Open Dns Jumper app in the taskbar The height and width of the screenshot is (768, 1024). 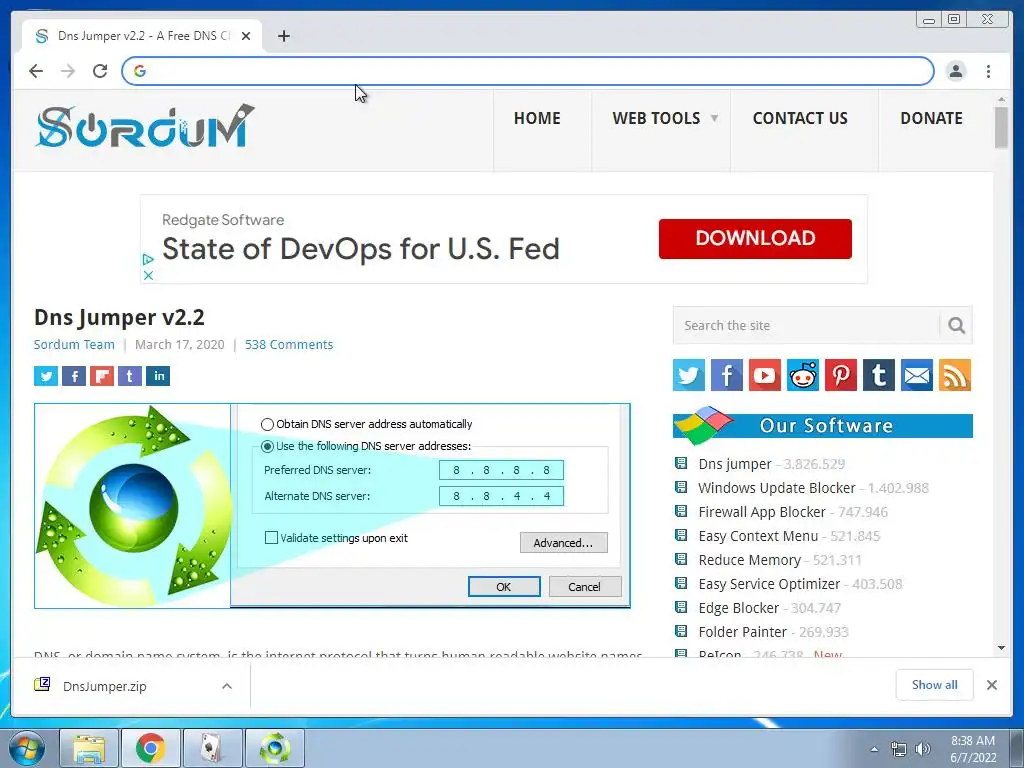pyautogui.click(x=274, y=748)
